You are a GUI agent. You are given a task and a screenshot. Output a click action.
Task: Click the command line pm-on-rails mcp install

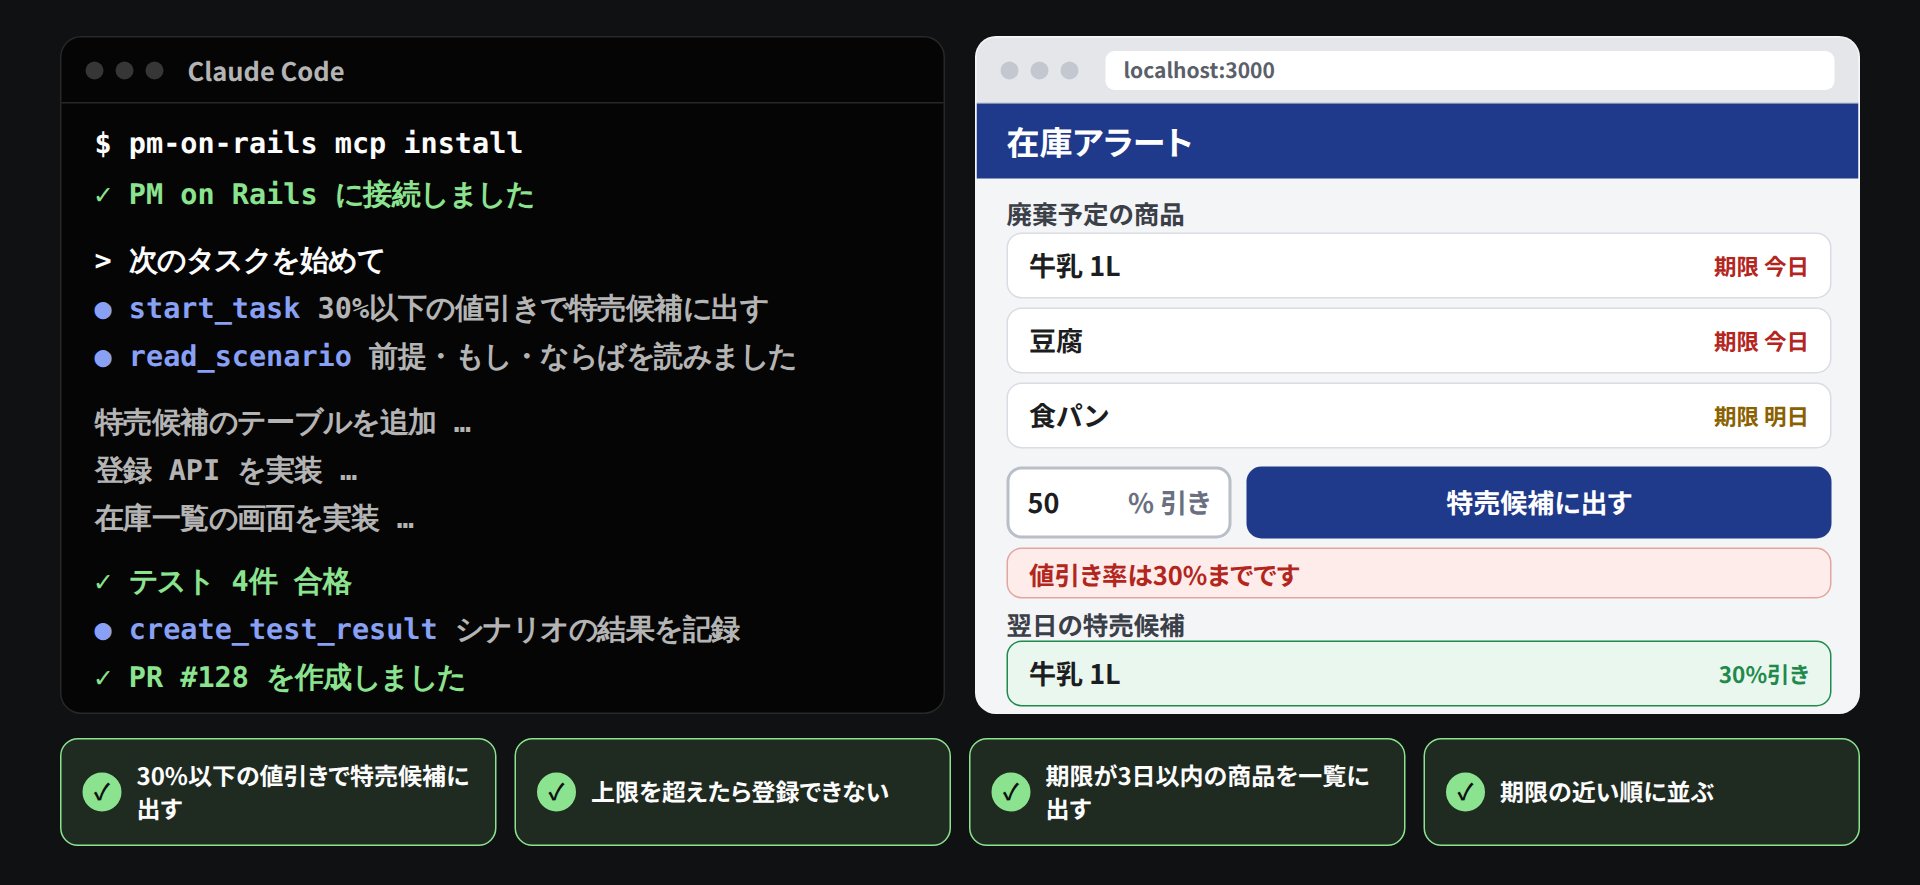pos(309,143)
